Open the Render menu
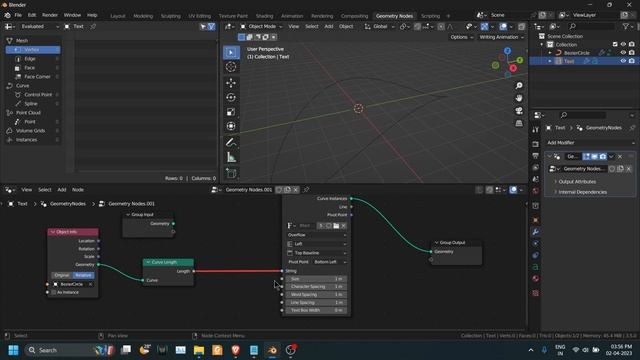This screenshot has height=360, width=640. click(x=50, y=15)
